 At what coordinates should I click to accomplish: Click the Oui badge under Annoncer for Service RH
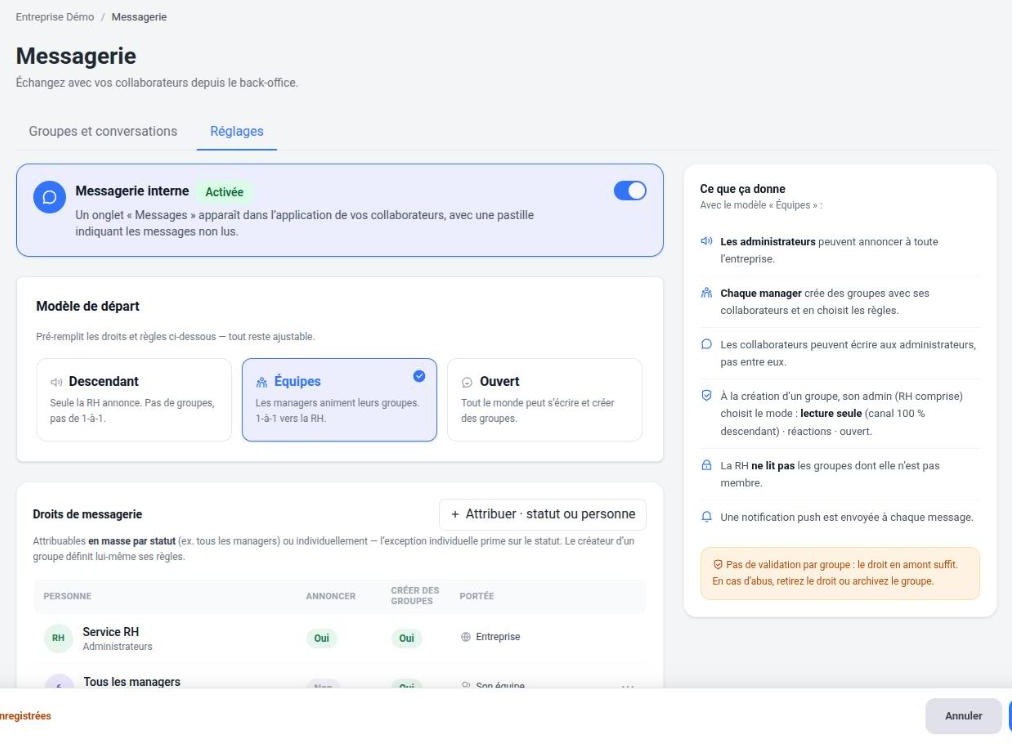321,638
